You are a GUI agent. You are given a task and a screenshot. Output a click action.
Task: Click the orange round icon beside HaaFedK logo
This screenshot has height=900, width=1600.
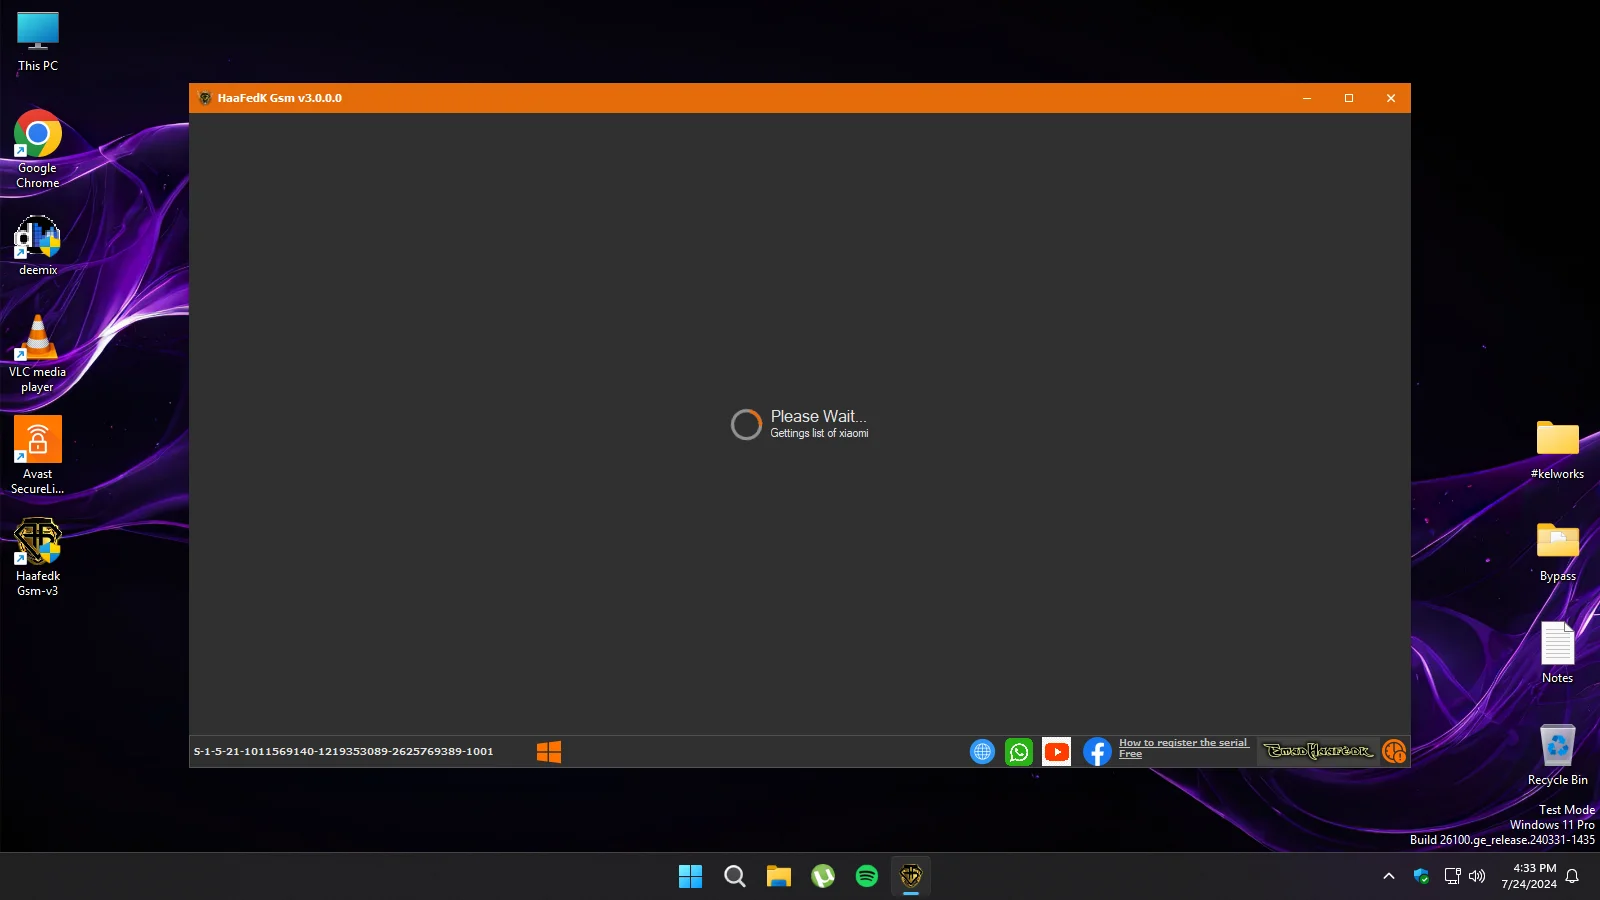[x=1394, y=751]
